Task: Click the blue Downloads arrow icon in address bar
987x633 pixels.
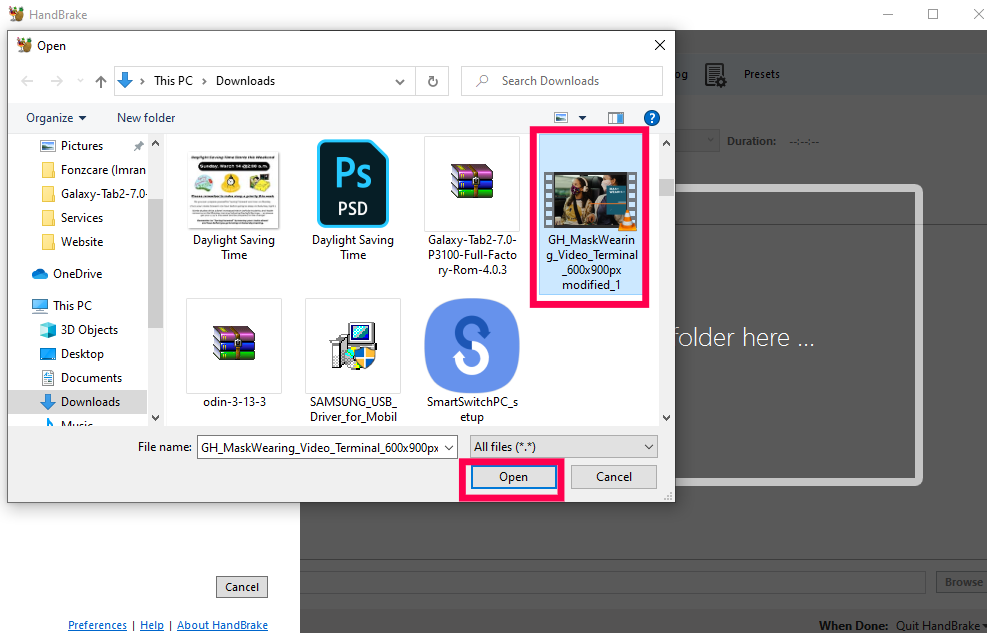Action: tap(125, 81)
